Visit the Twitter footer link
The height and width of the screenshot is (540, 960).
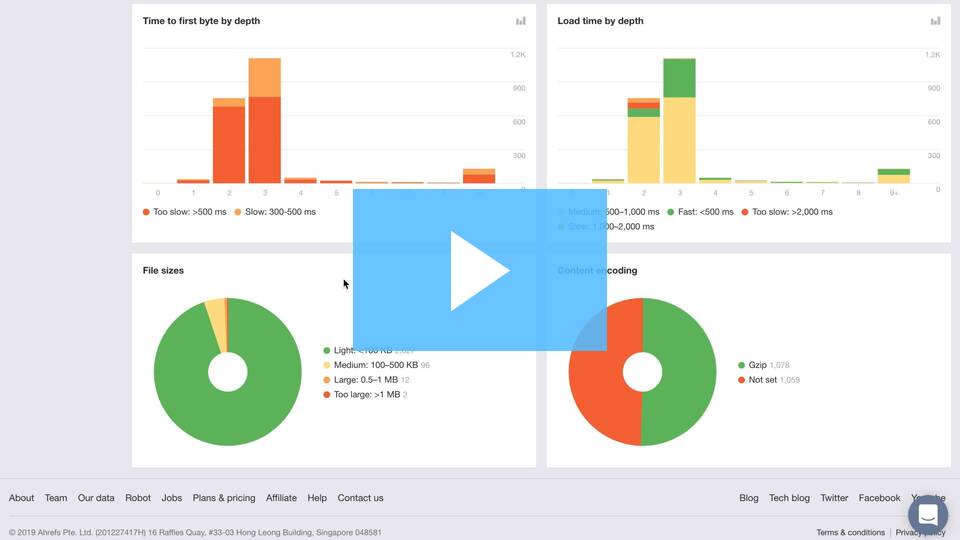(x=834, y=498)
